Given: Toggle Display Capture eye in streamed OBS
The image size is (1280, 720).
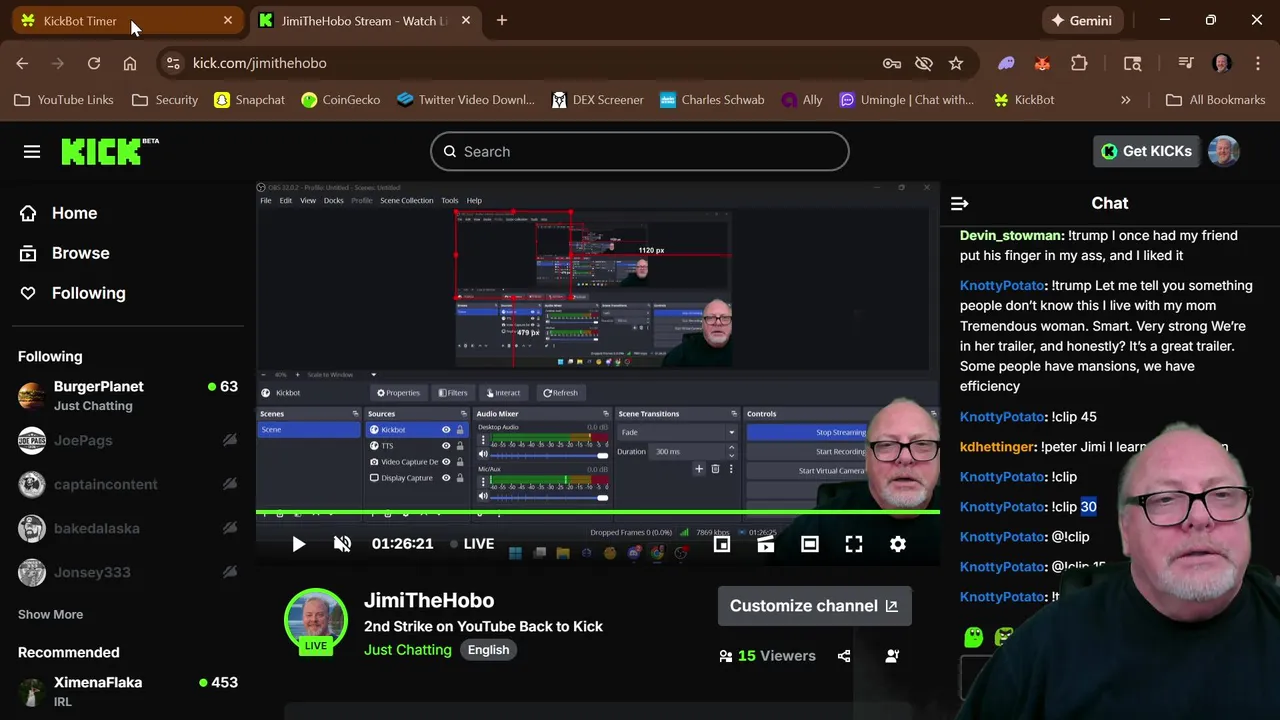Looking at the screenshot, I should [446, 478].
